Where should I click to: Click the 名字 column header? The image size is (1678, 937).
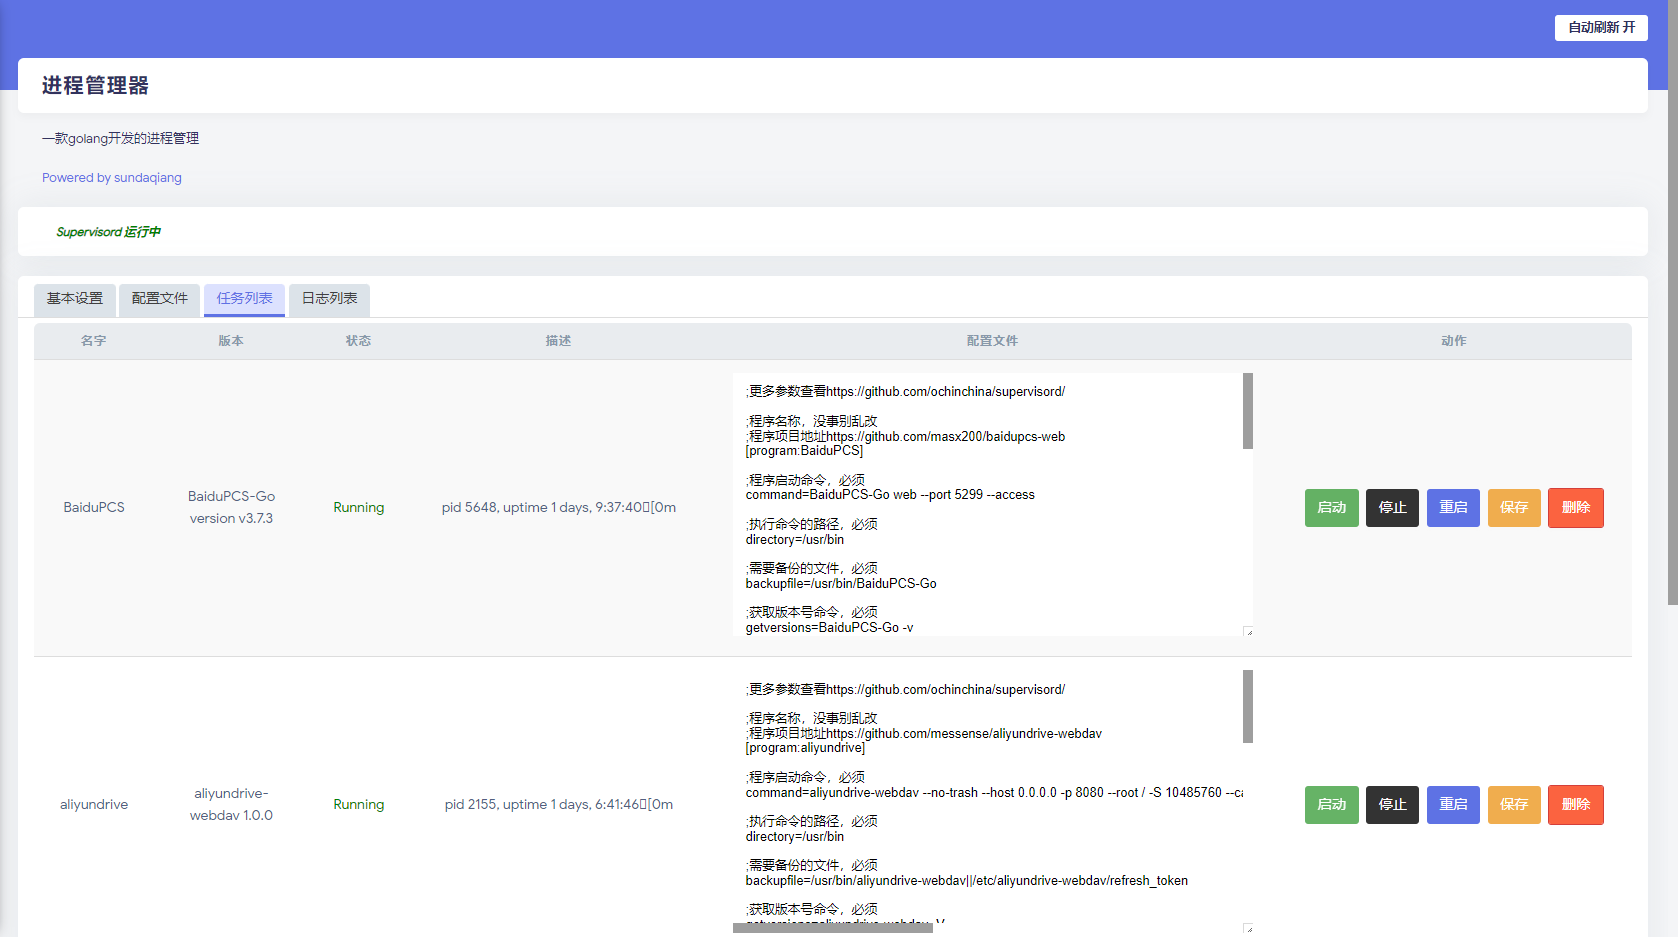click(x=94, y=341)
